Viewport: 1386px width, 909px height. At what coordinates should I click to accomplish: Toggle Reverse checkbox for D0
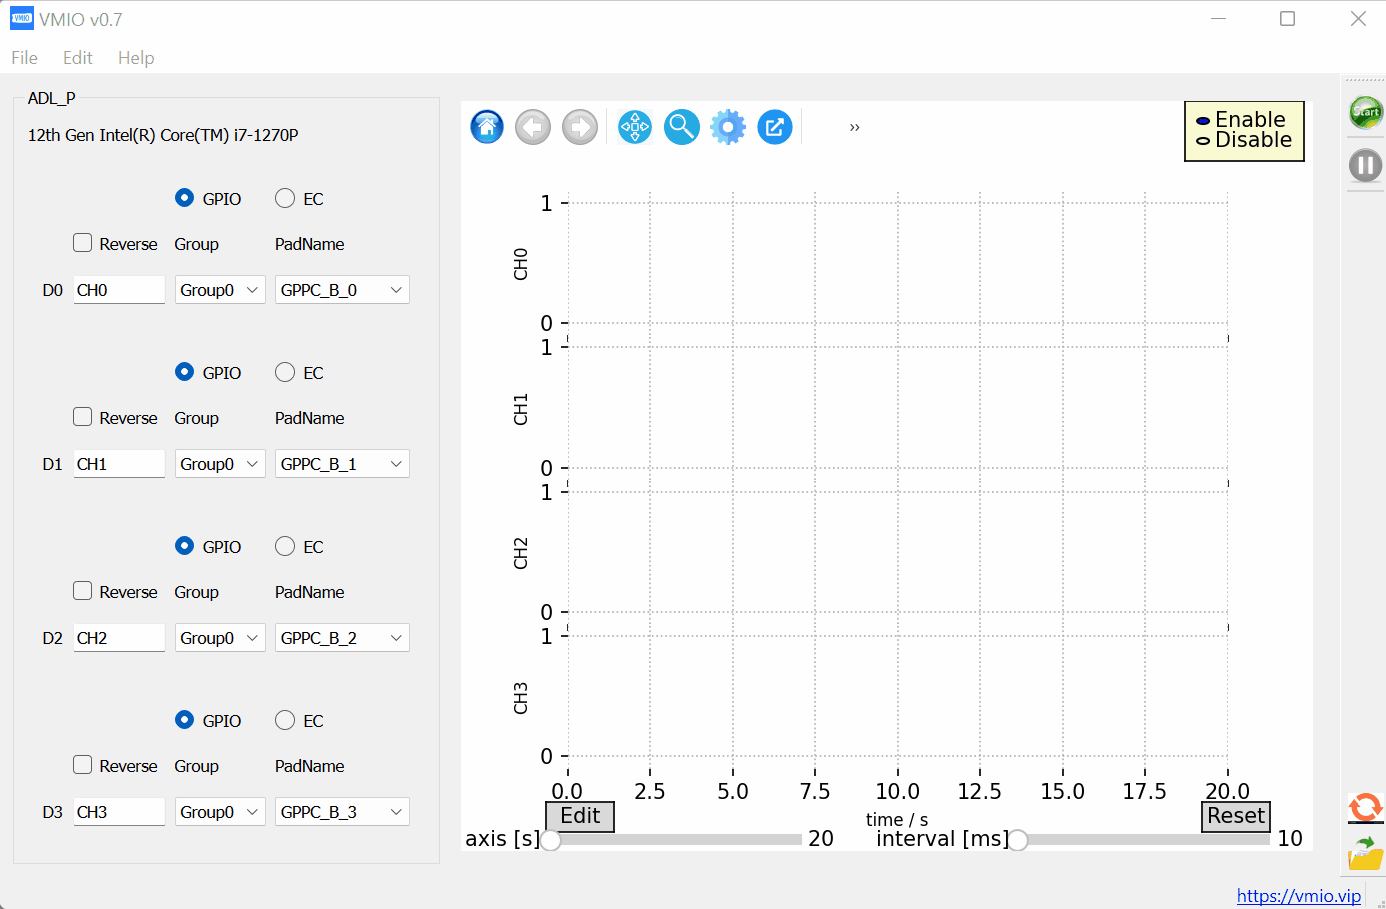click(x=83, y=243)
